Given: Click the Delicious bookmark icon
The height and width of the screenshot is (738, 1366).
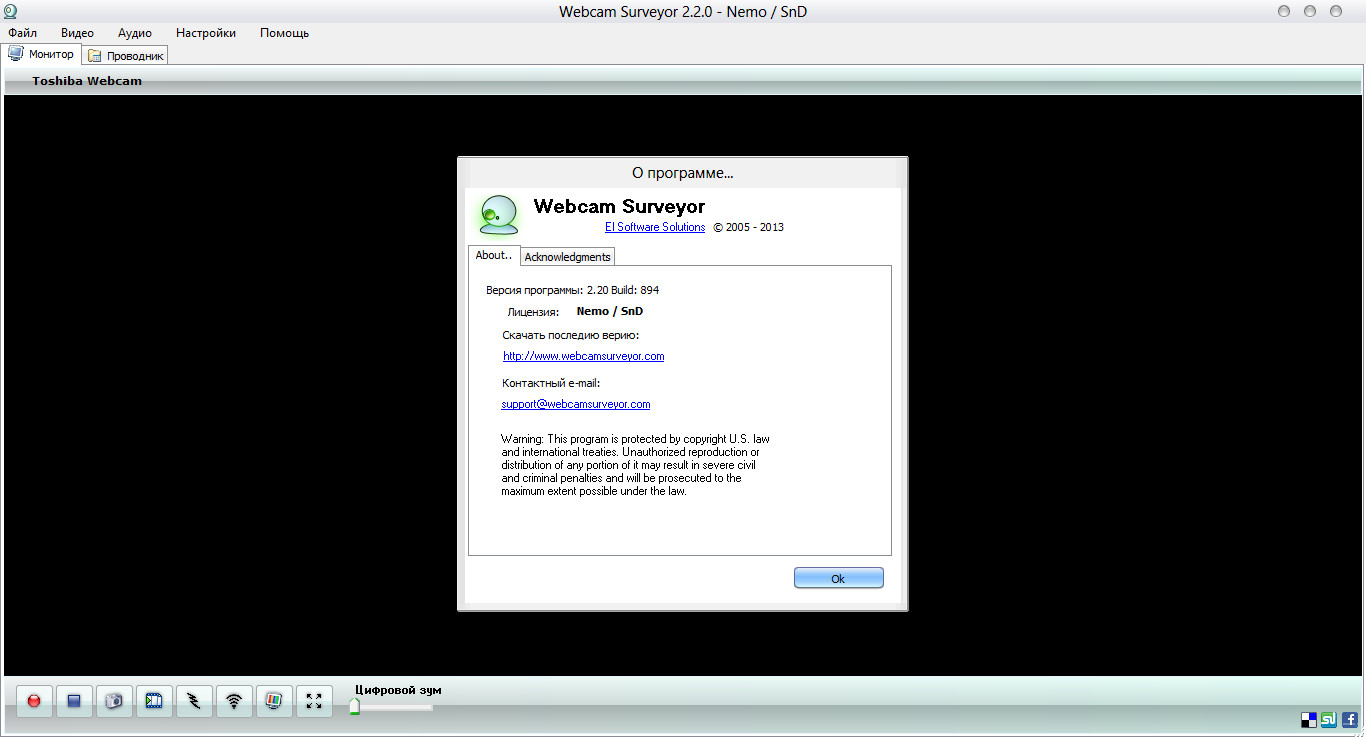Looking at the screenshot, I should (1309, 719).
